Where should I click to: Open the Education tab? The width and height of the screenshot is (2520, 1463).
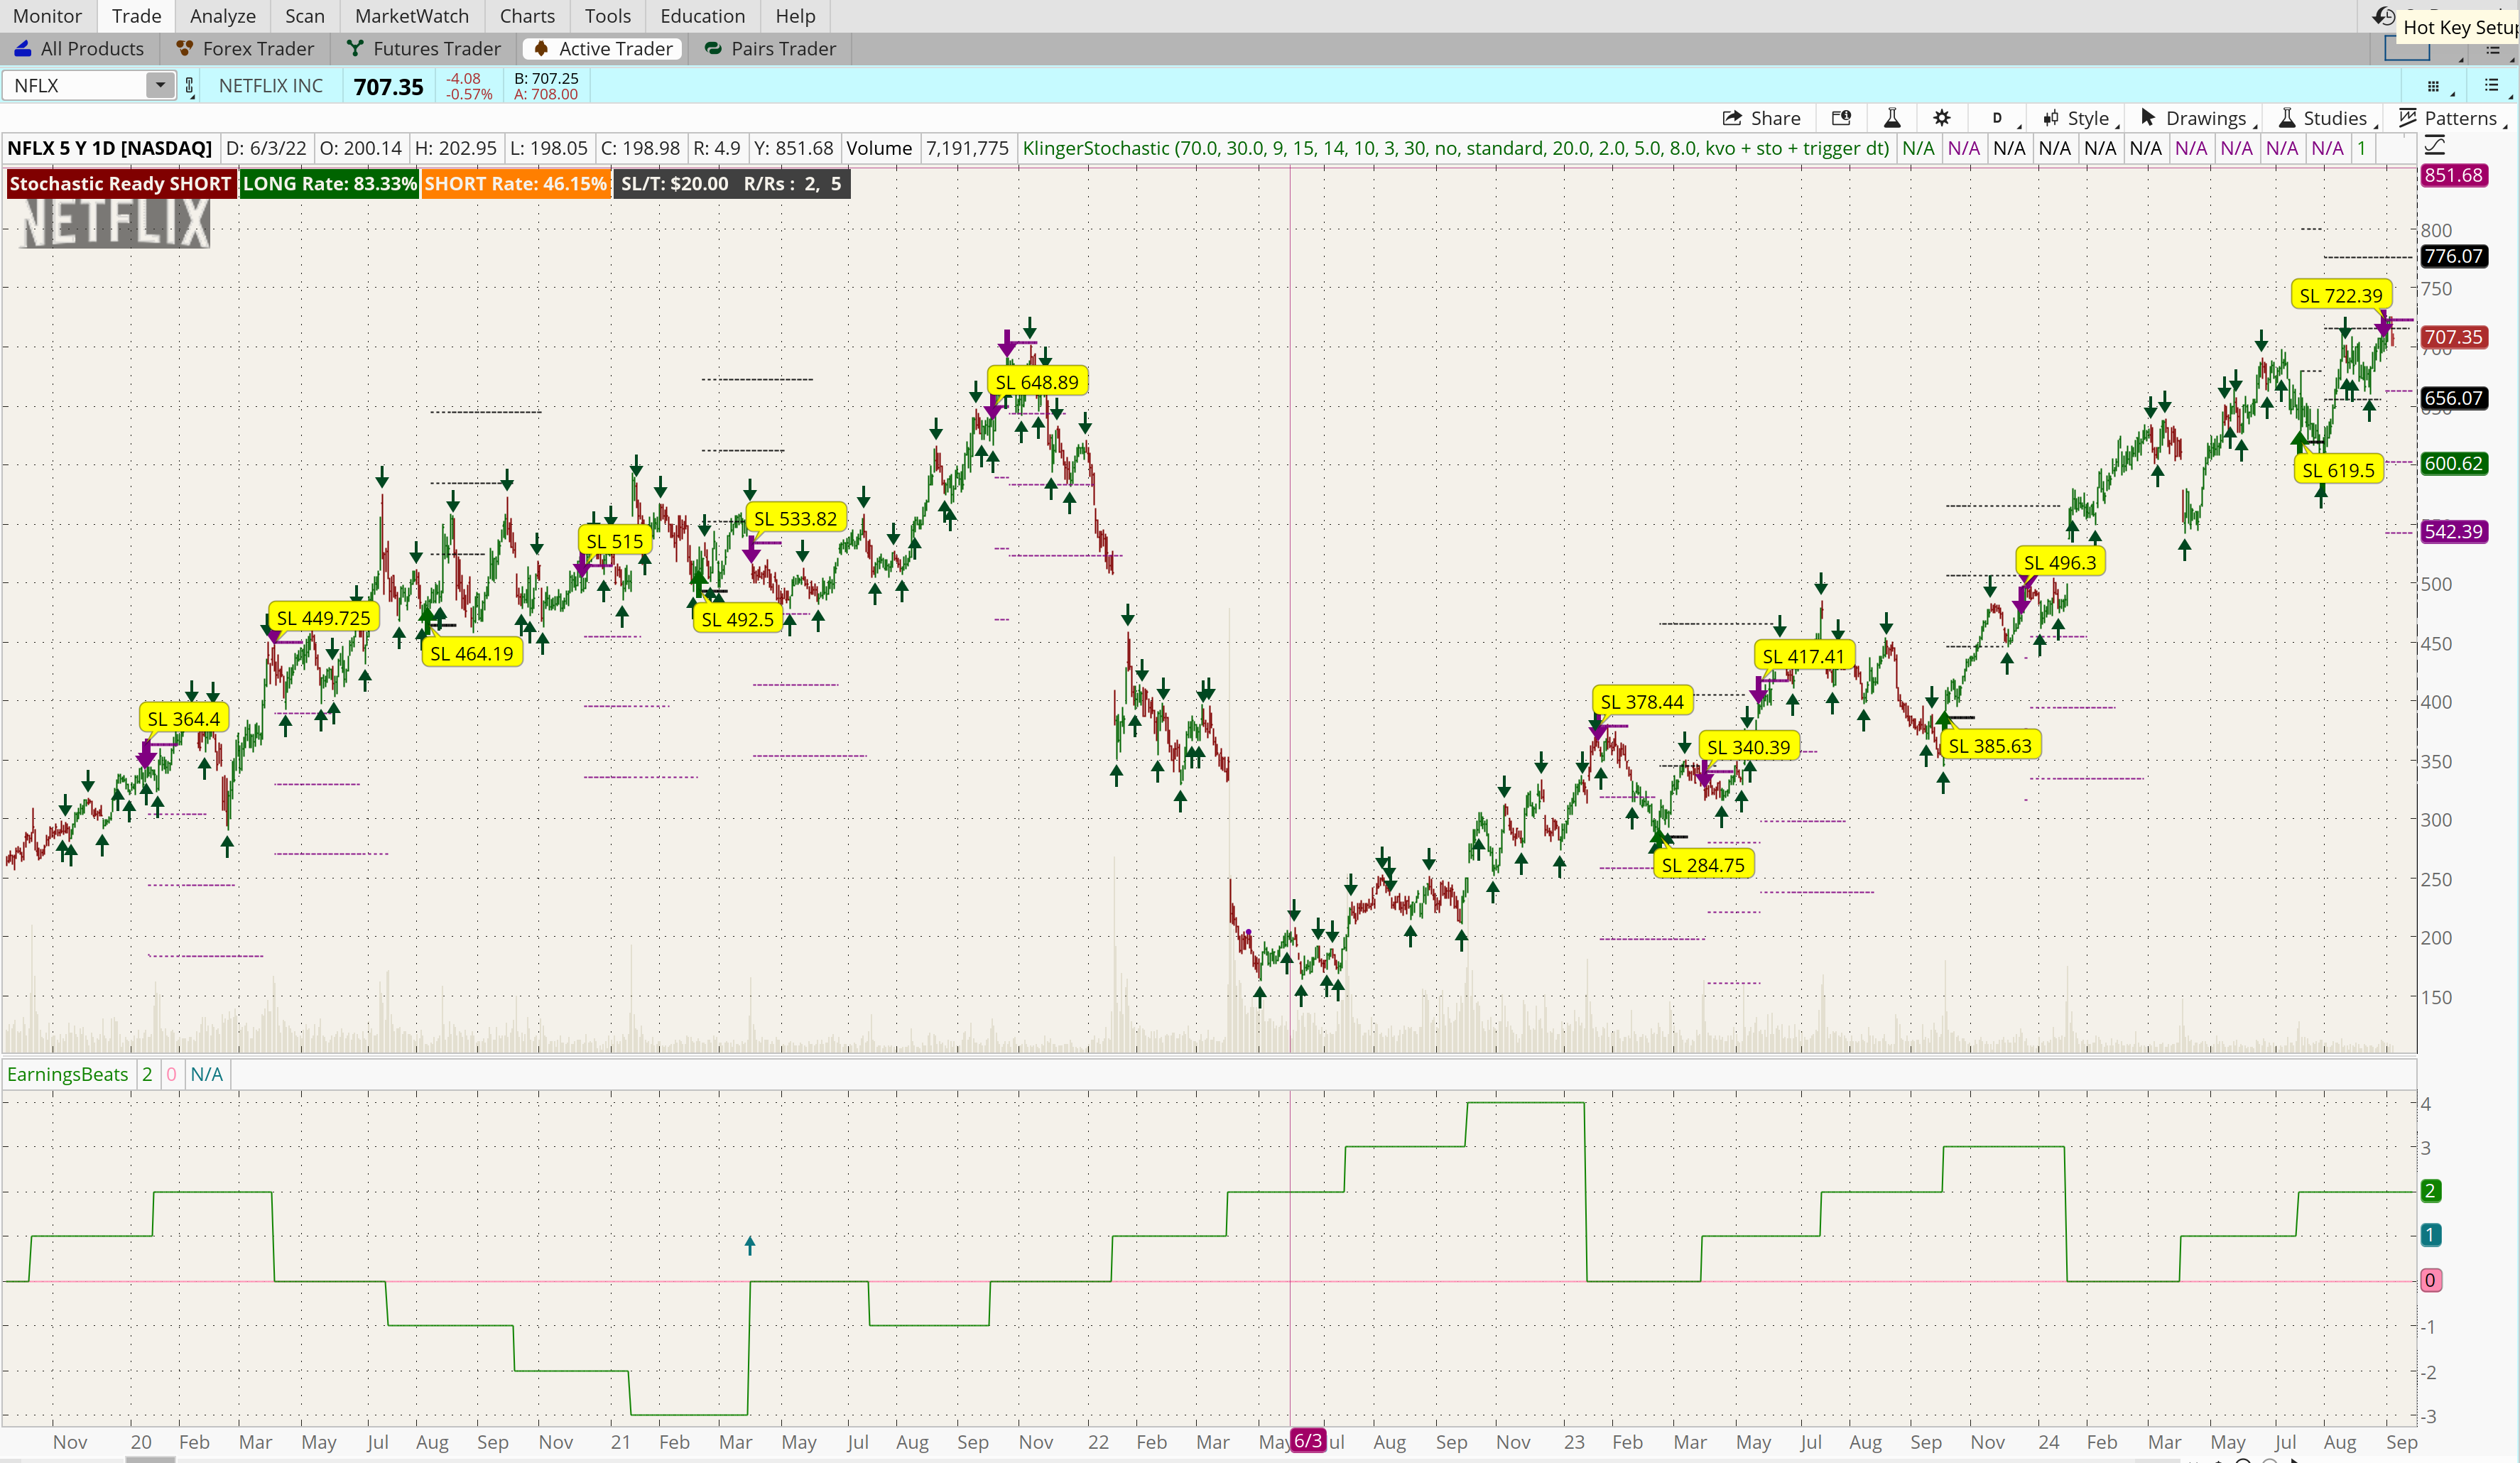click(703, 16)
